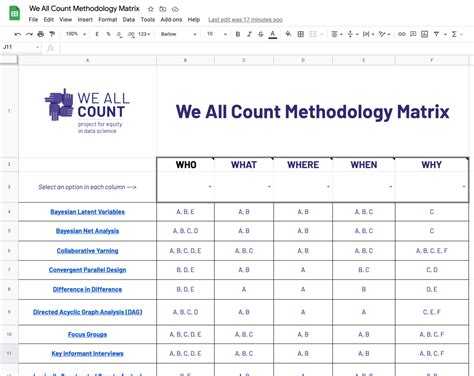Open the Tools menu
Screen dimensions: 474x376
pyautogui.click(x=148, y=20)
